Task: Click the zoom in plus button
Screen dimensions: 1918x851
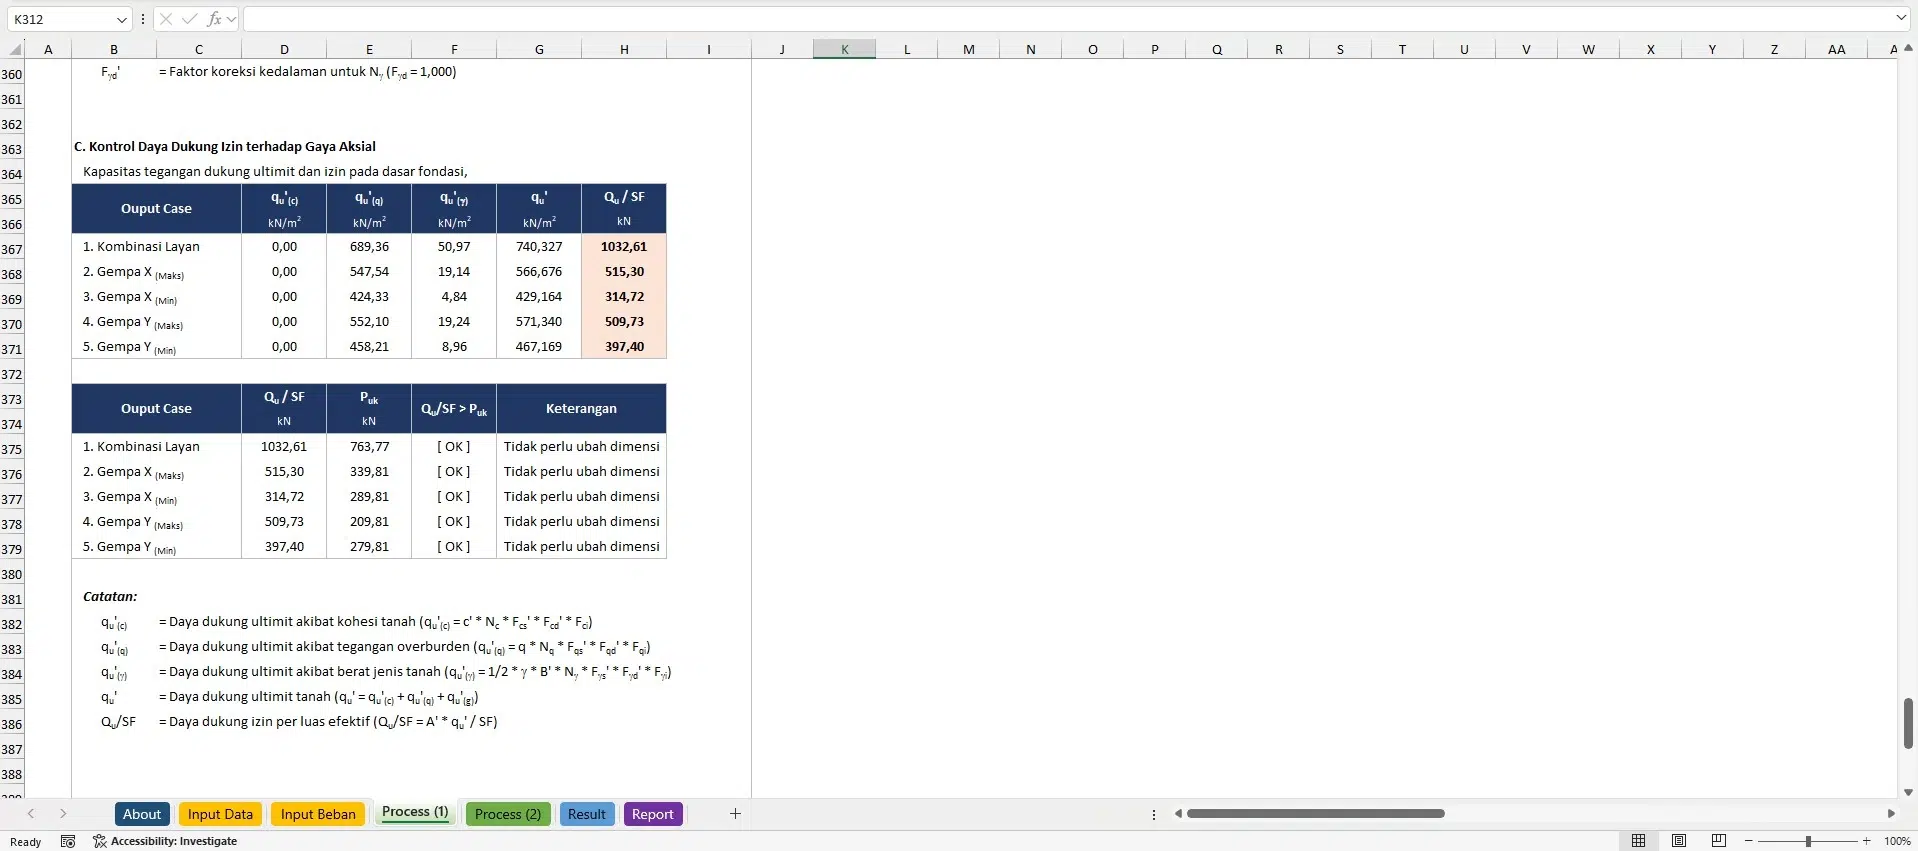Action: (1866, 841)
